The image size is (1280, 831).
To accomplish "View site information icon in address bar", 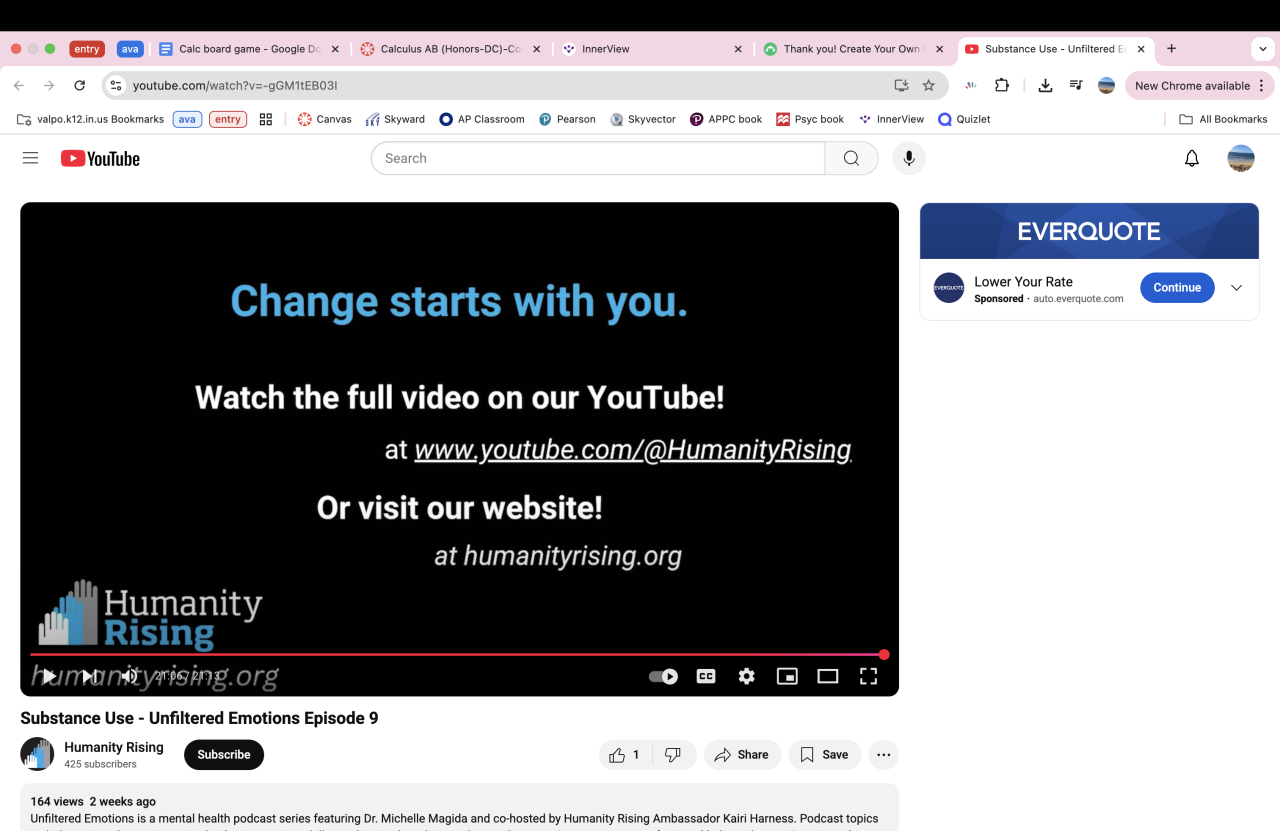I will tap(116, 86).
